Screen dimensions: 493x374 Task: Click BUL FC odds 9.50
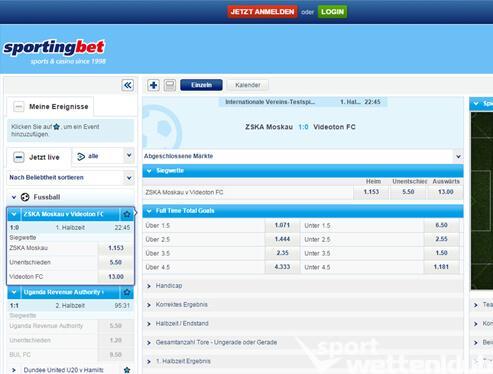coord(116,355)
